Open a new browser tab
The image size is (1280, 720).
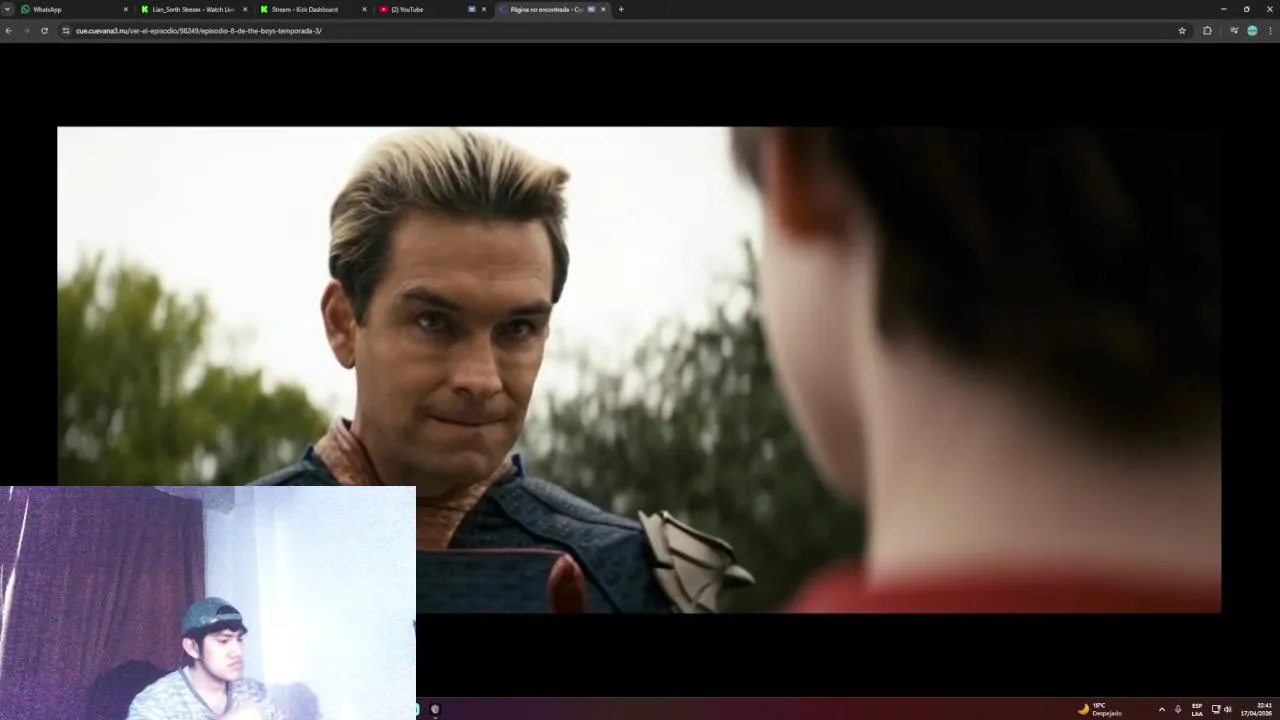[621, 9]
